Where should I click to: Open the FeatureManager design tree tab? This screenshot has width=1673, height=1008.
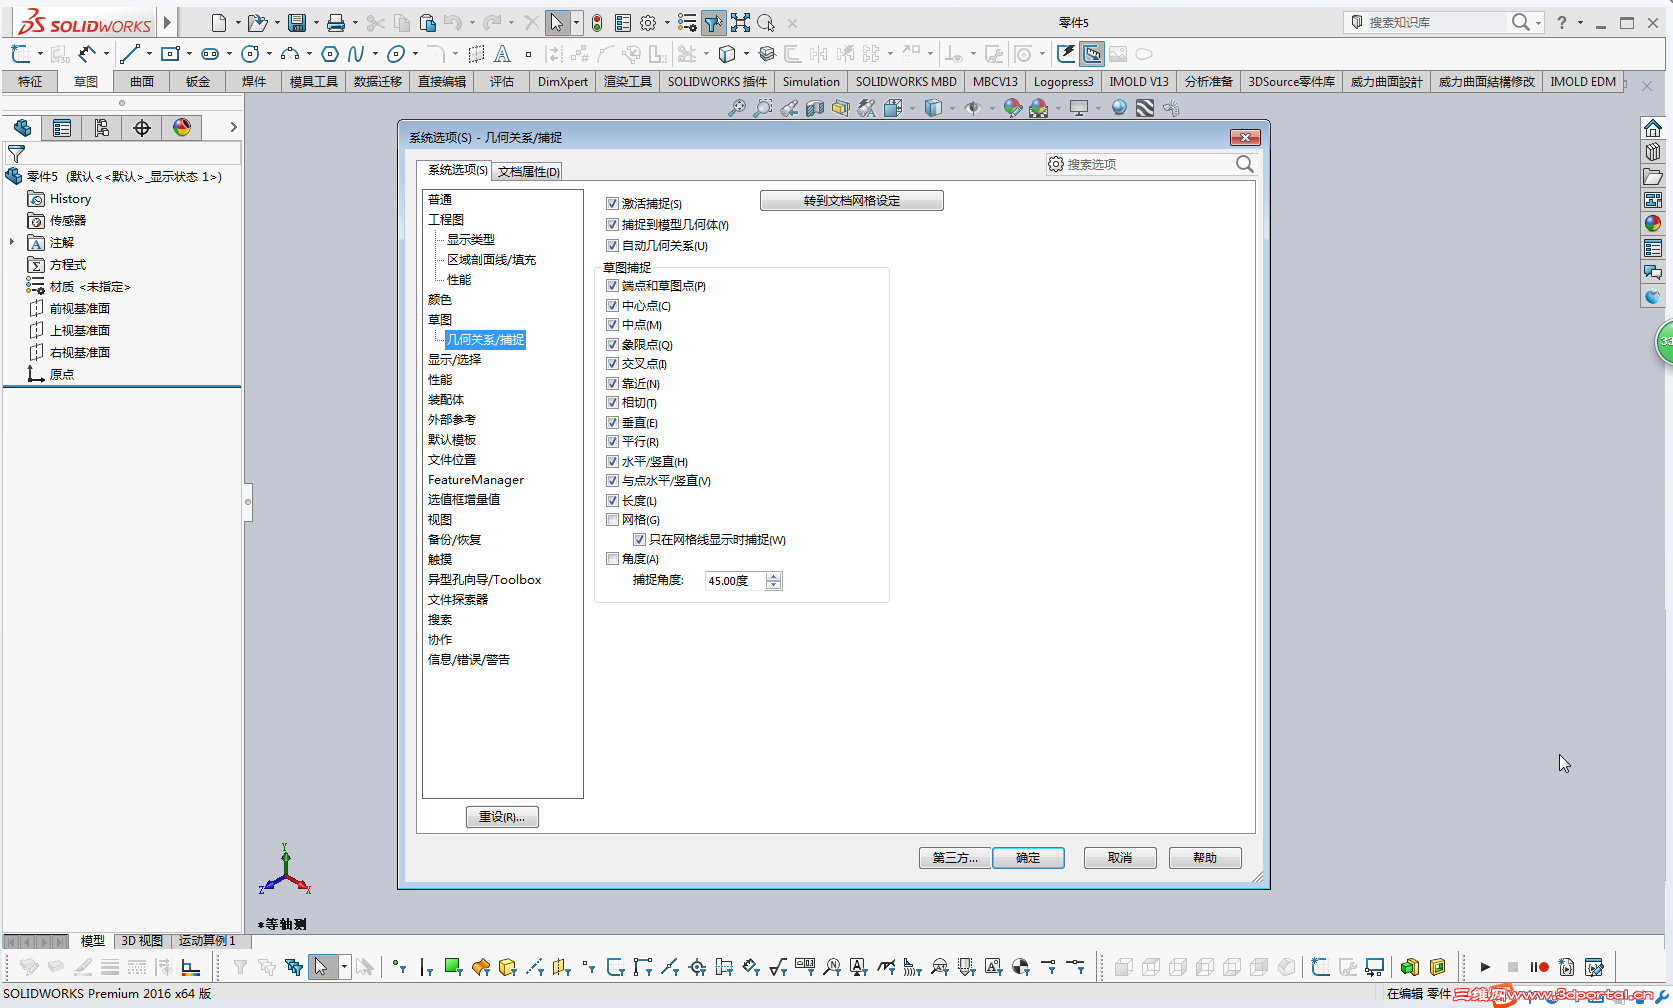pos(22,128)
